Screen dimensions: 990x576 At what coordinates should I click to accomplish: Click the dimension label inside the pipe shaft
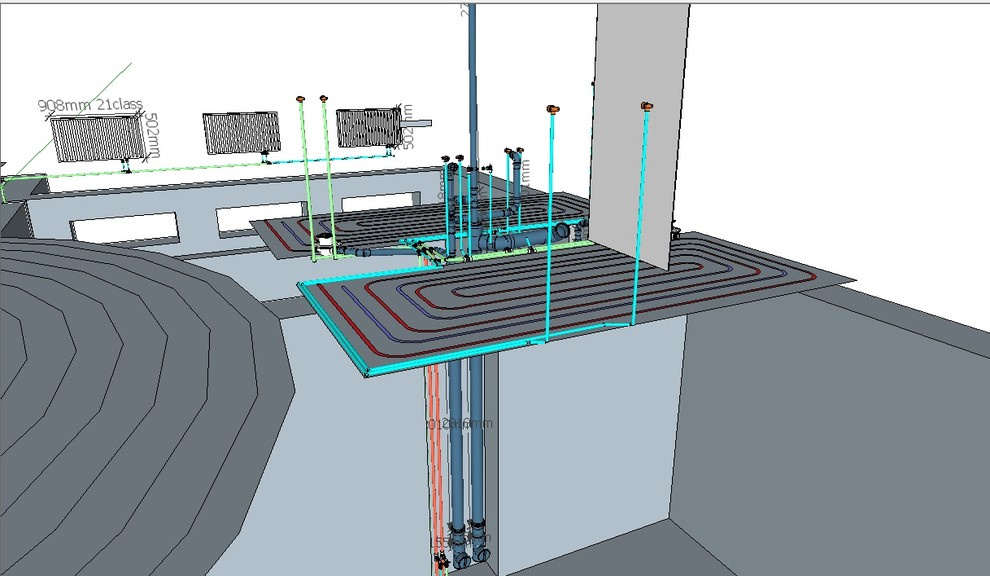pos(461,424)
